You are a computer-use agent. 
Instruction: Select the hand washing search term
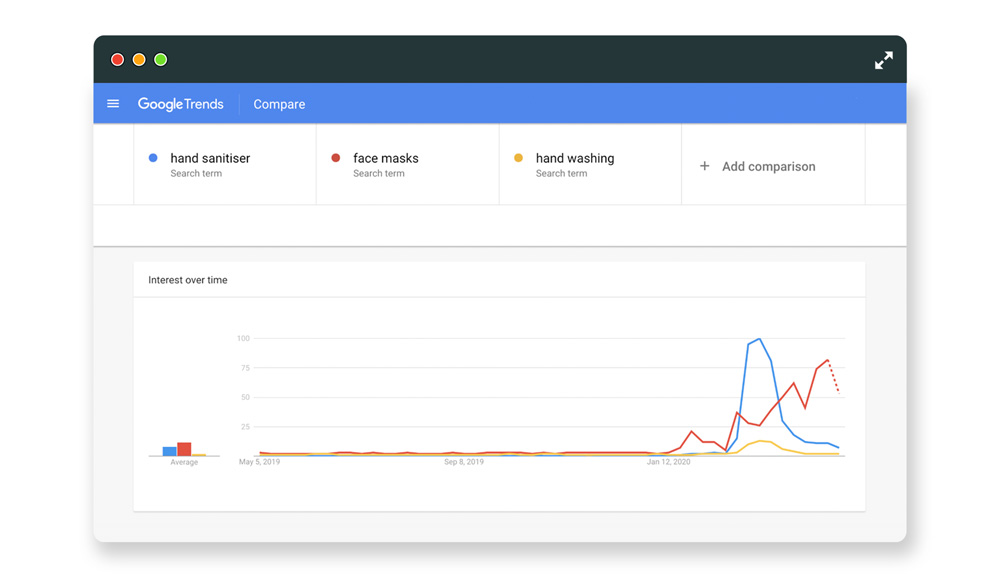point(575,158)
